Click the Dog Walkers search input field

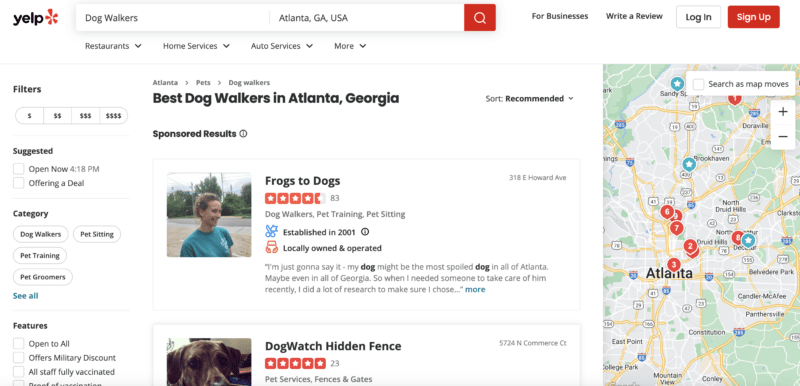172,18
